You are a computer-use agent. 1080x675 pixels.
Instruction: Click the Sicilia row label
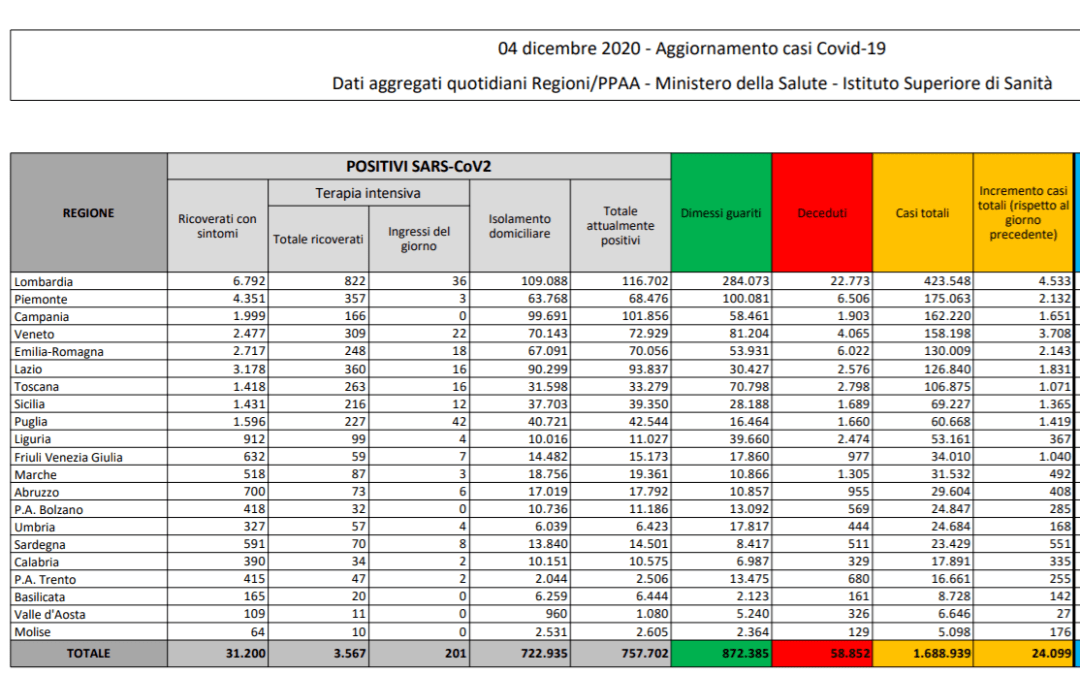[x=30, y=404]
